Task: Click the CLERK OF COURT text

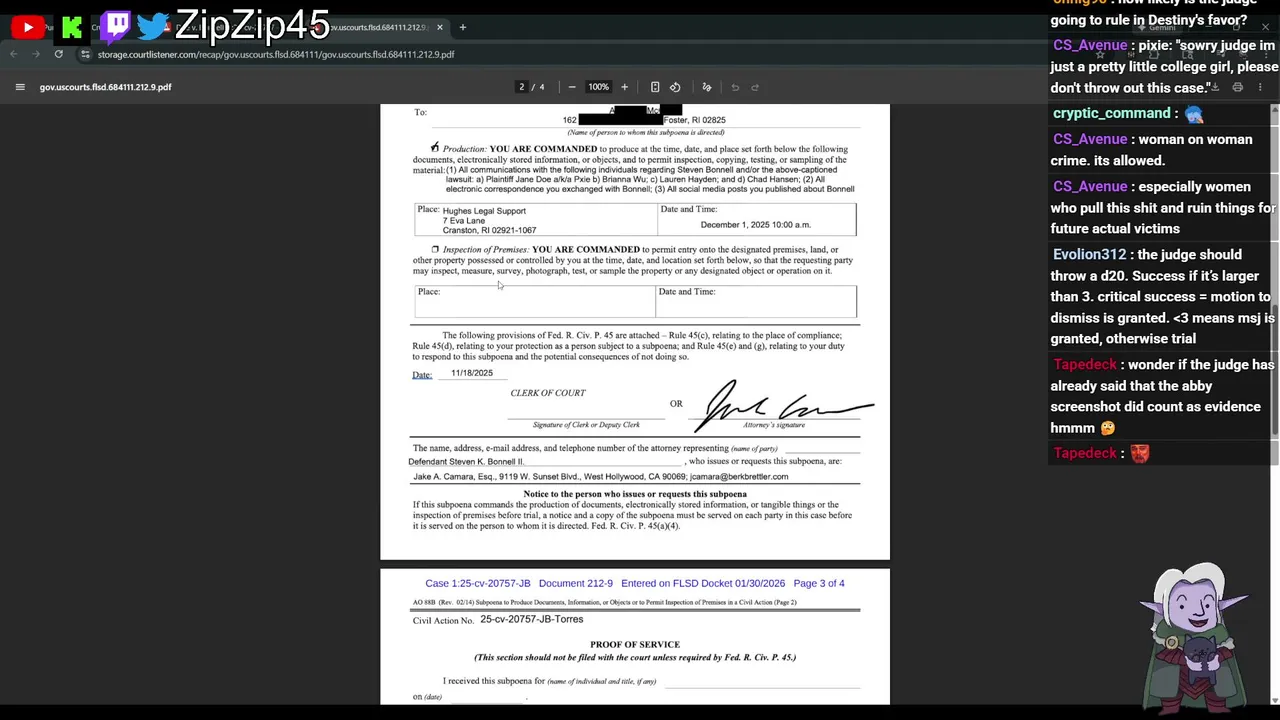Action: point(548,393)
